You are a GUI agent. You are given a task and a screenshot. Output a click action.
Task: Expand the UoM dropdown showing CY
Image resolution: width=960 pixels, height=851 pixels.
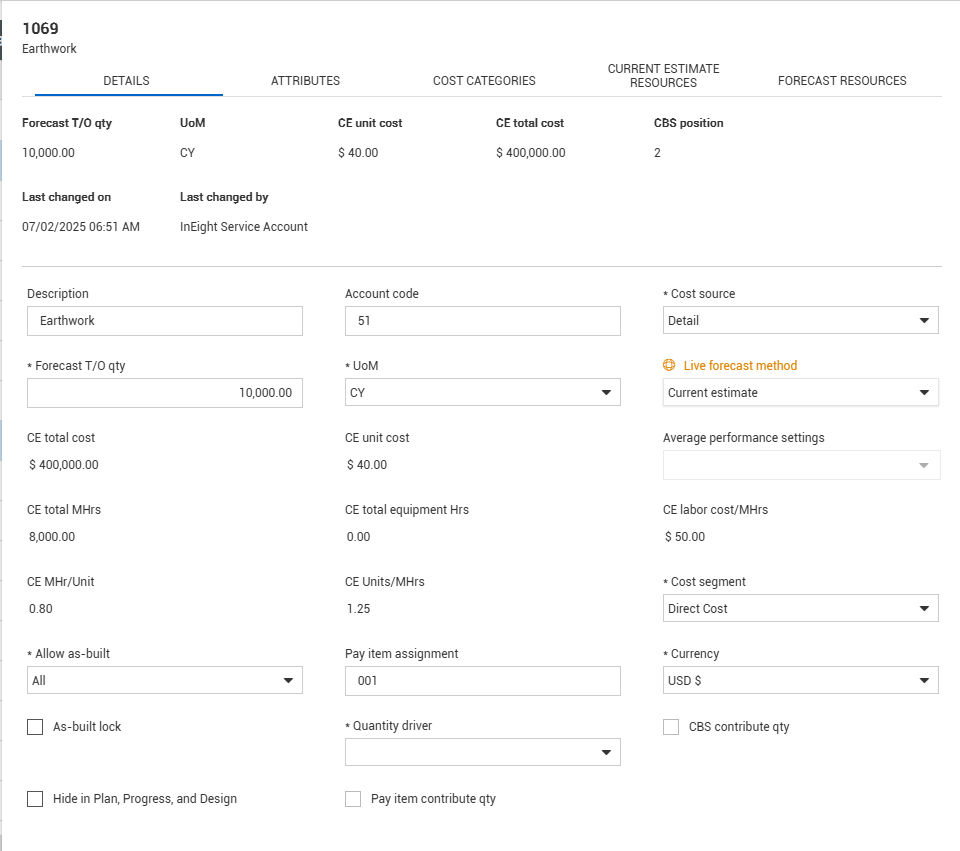482,393
